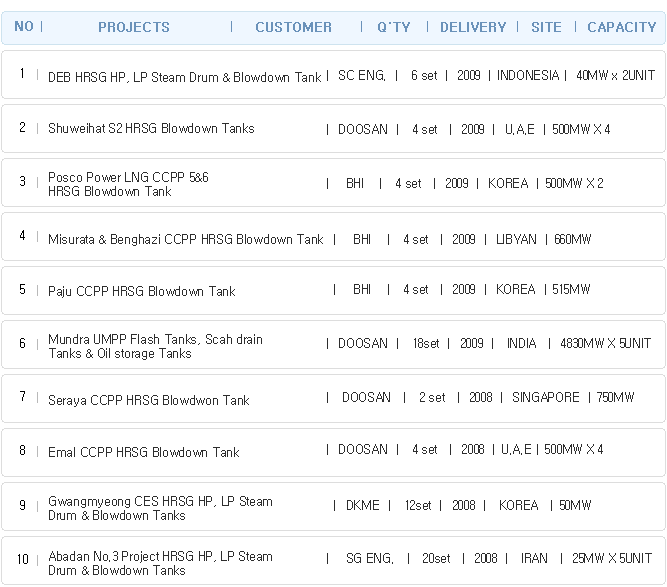Click the CUSTOMER column header
The width and height of the screenshot is (667, 587).
(x=294, y=27)
